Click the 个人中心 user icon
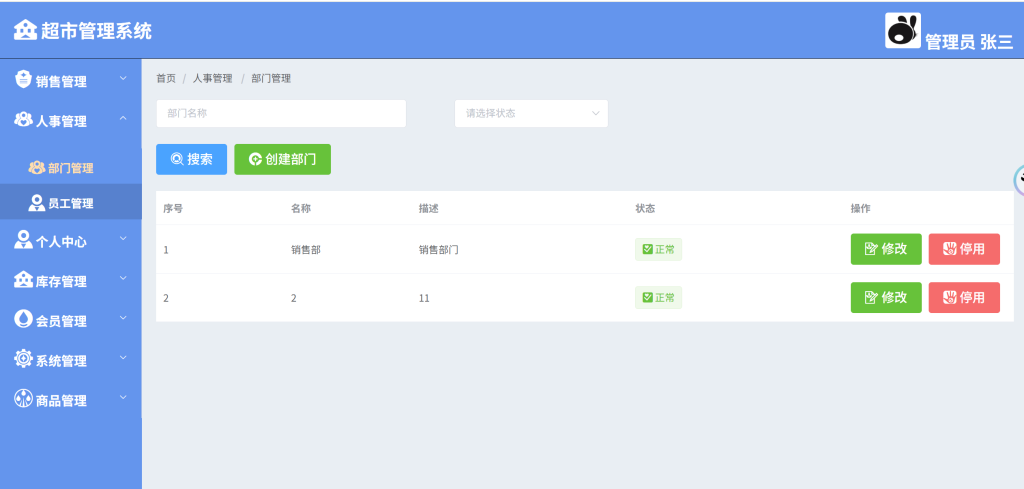Screen dimensions: 1024x489 pyautogui.click(x=23, y=240)
